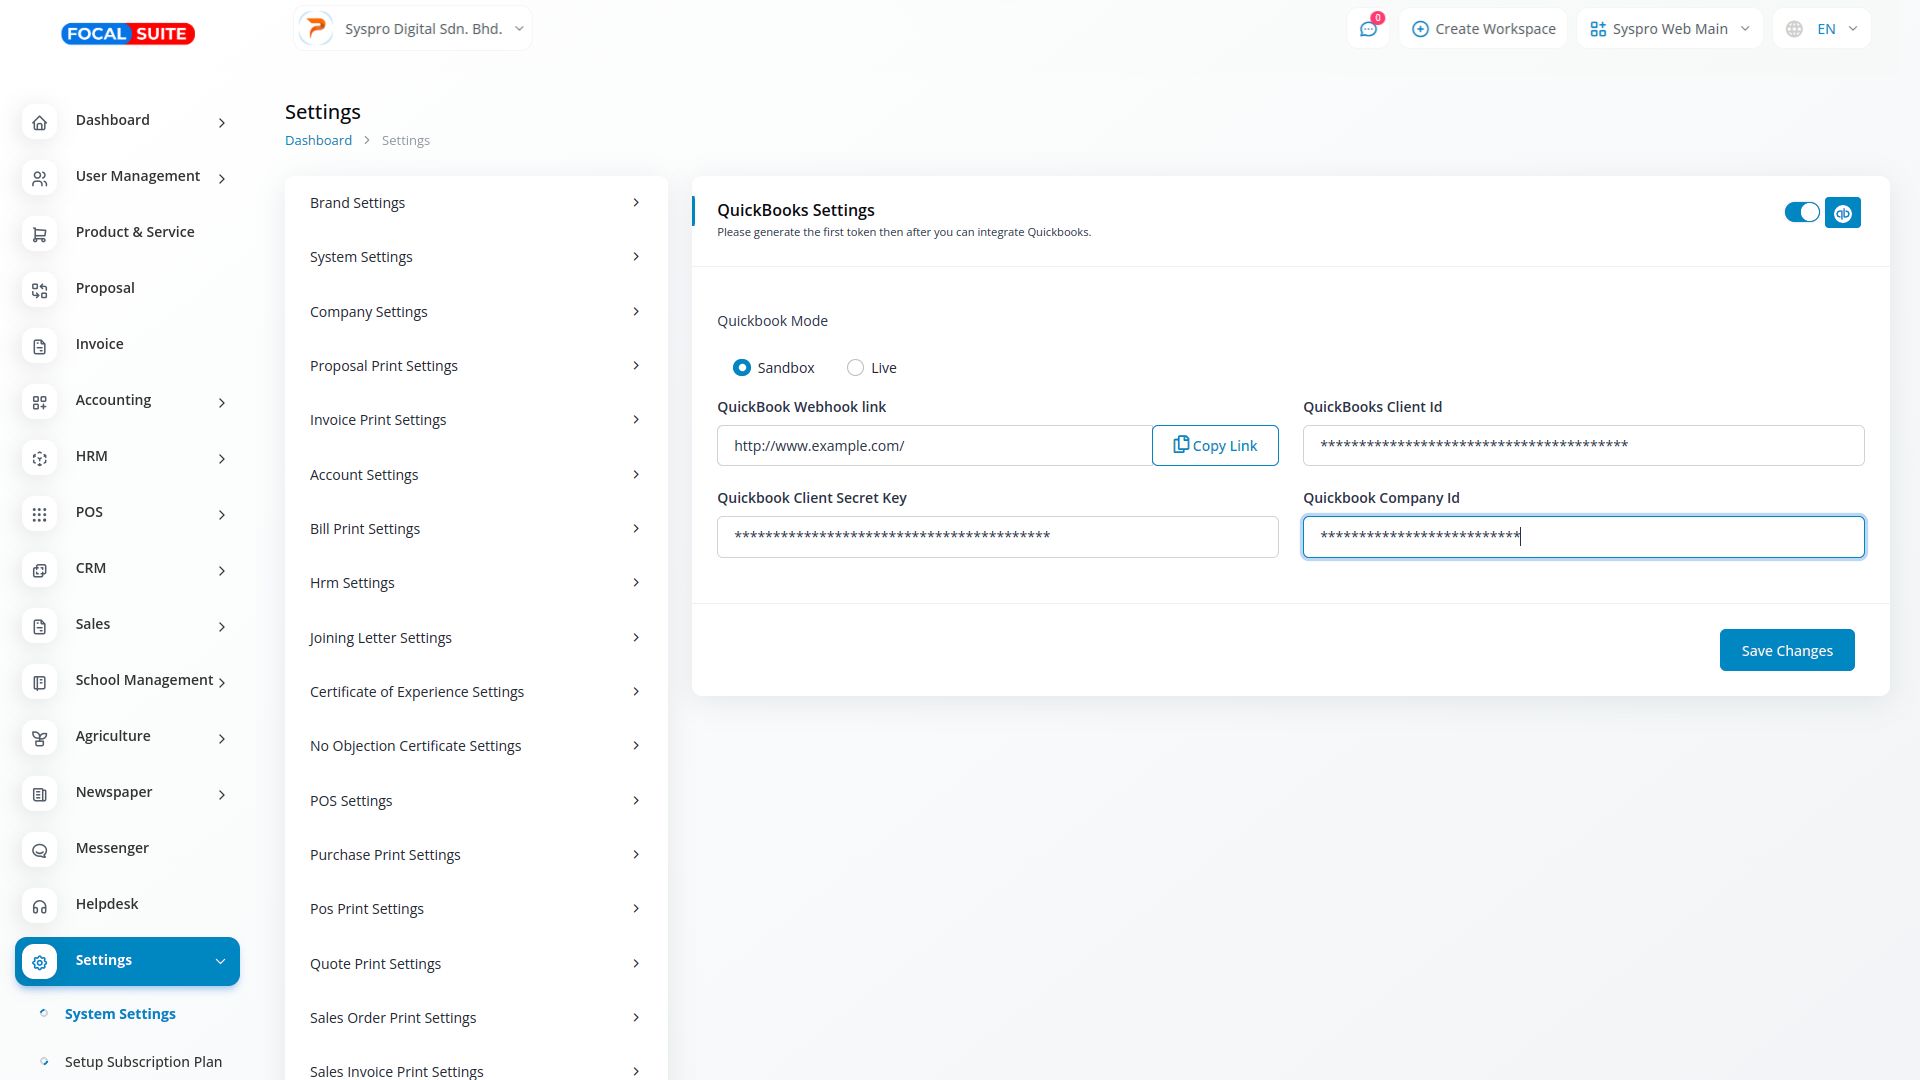
Task: Click the Focal Suite logo
Action: pyautogui.click(x=128, y=34)
